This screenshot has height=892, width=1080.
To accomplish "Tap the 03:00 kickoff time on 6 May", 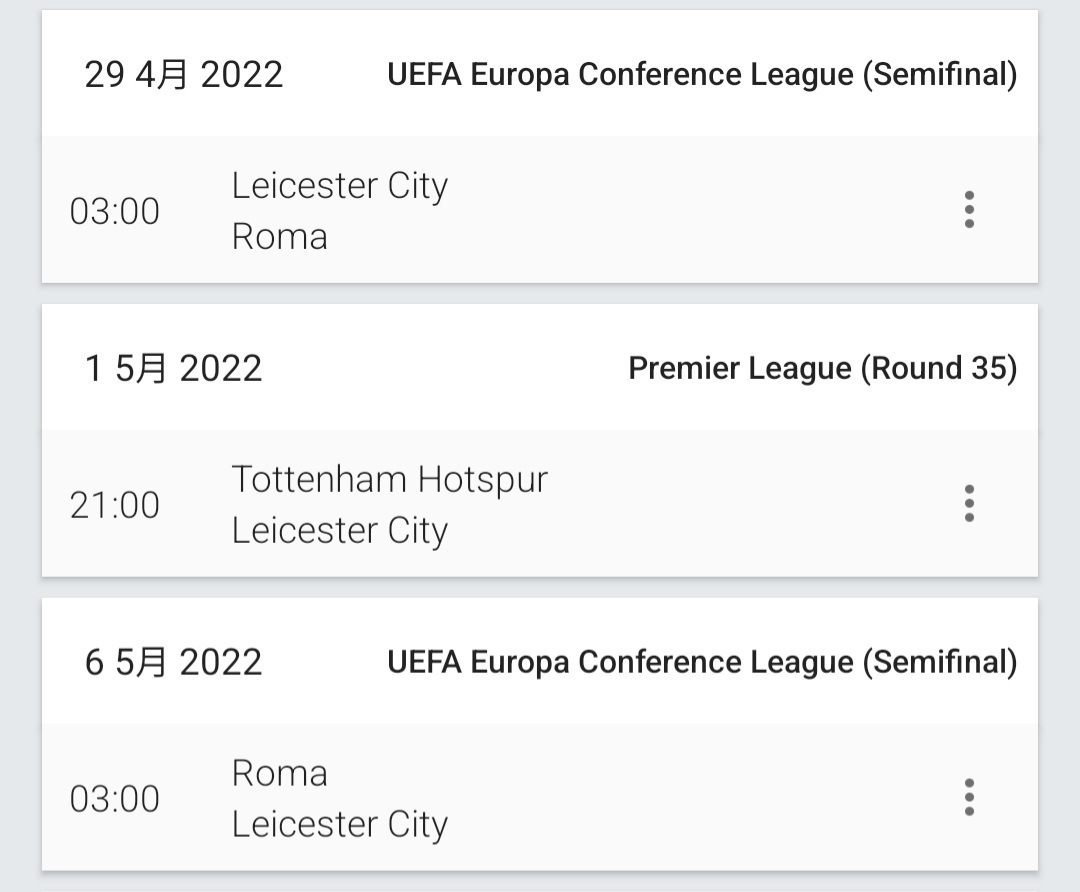I will [114, 800].
